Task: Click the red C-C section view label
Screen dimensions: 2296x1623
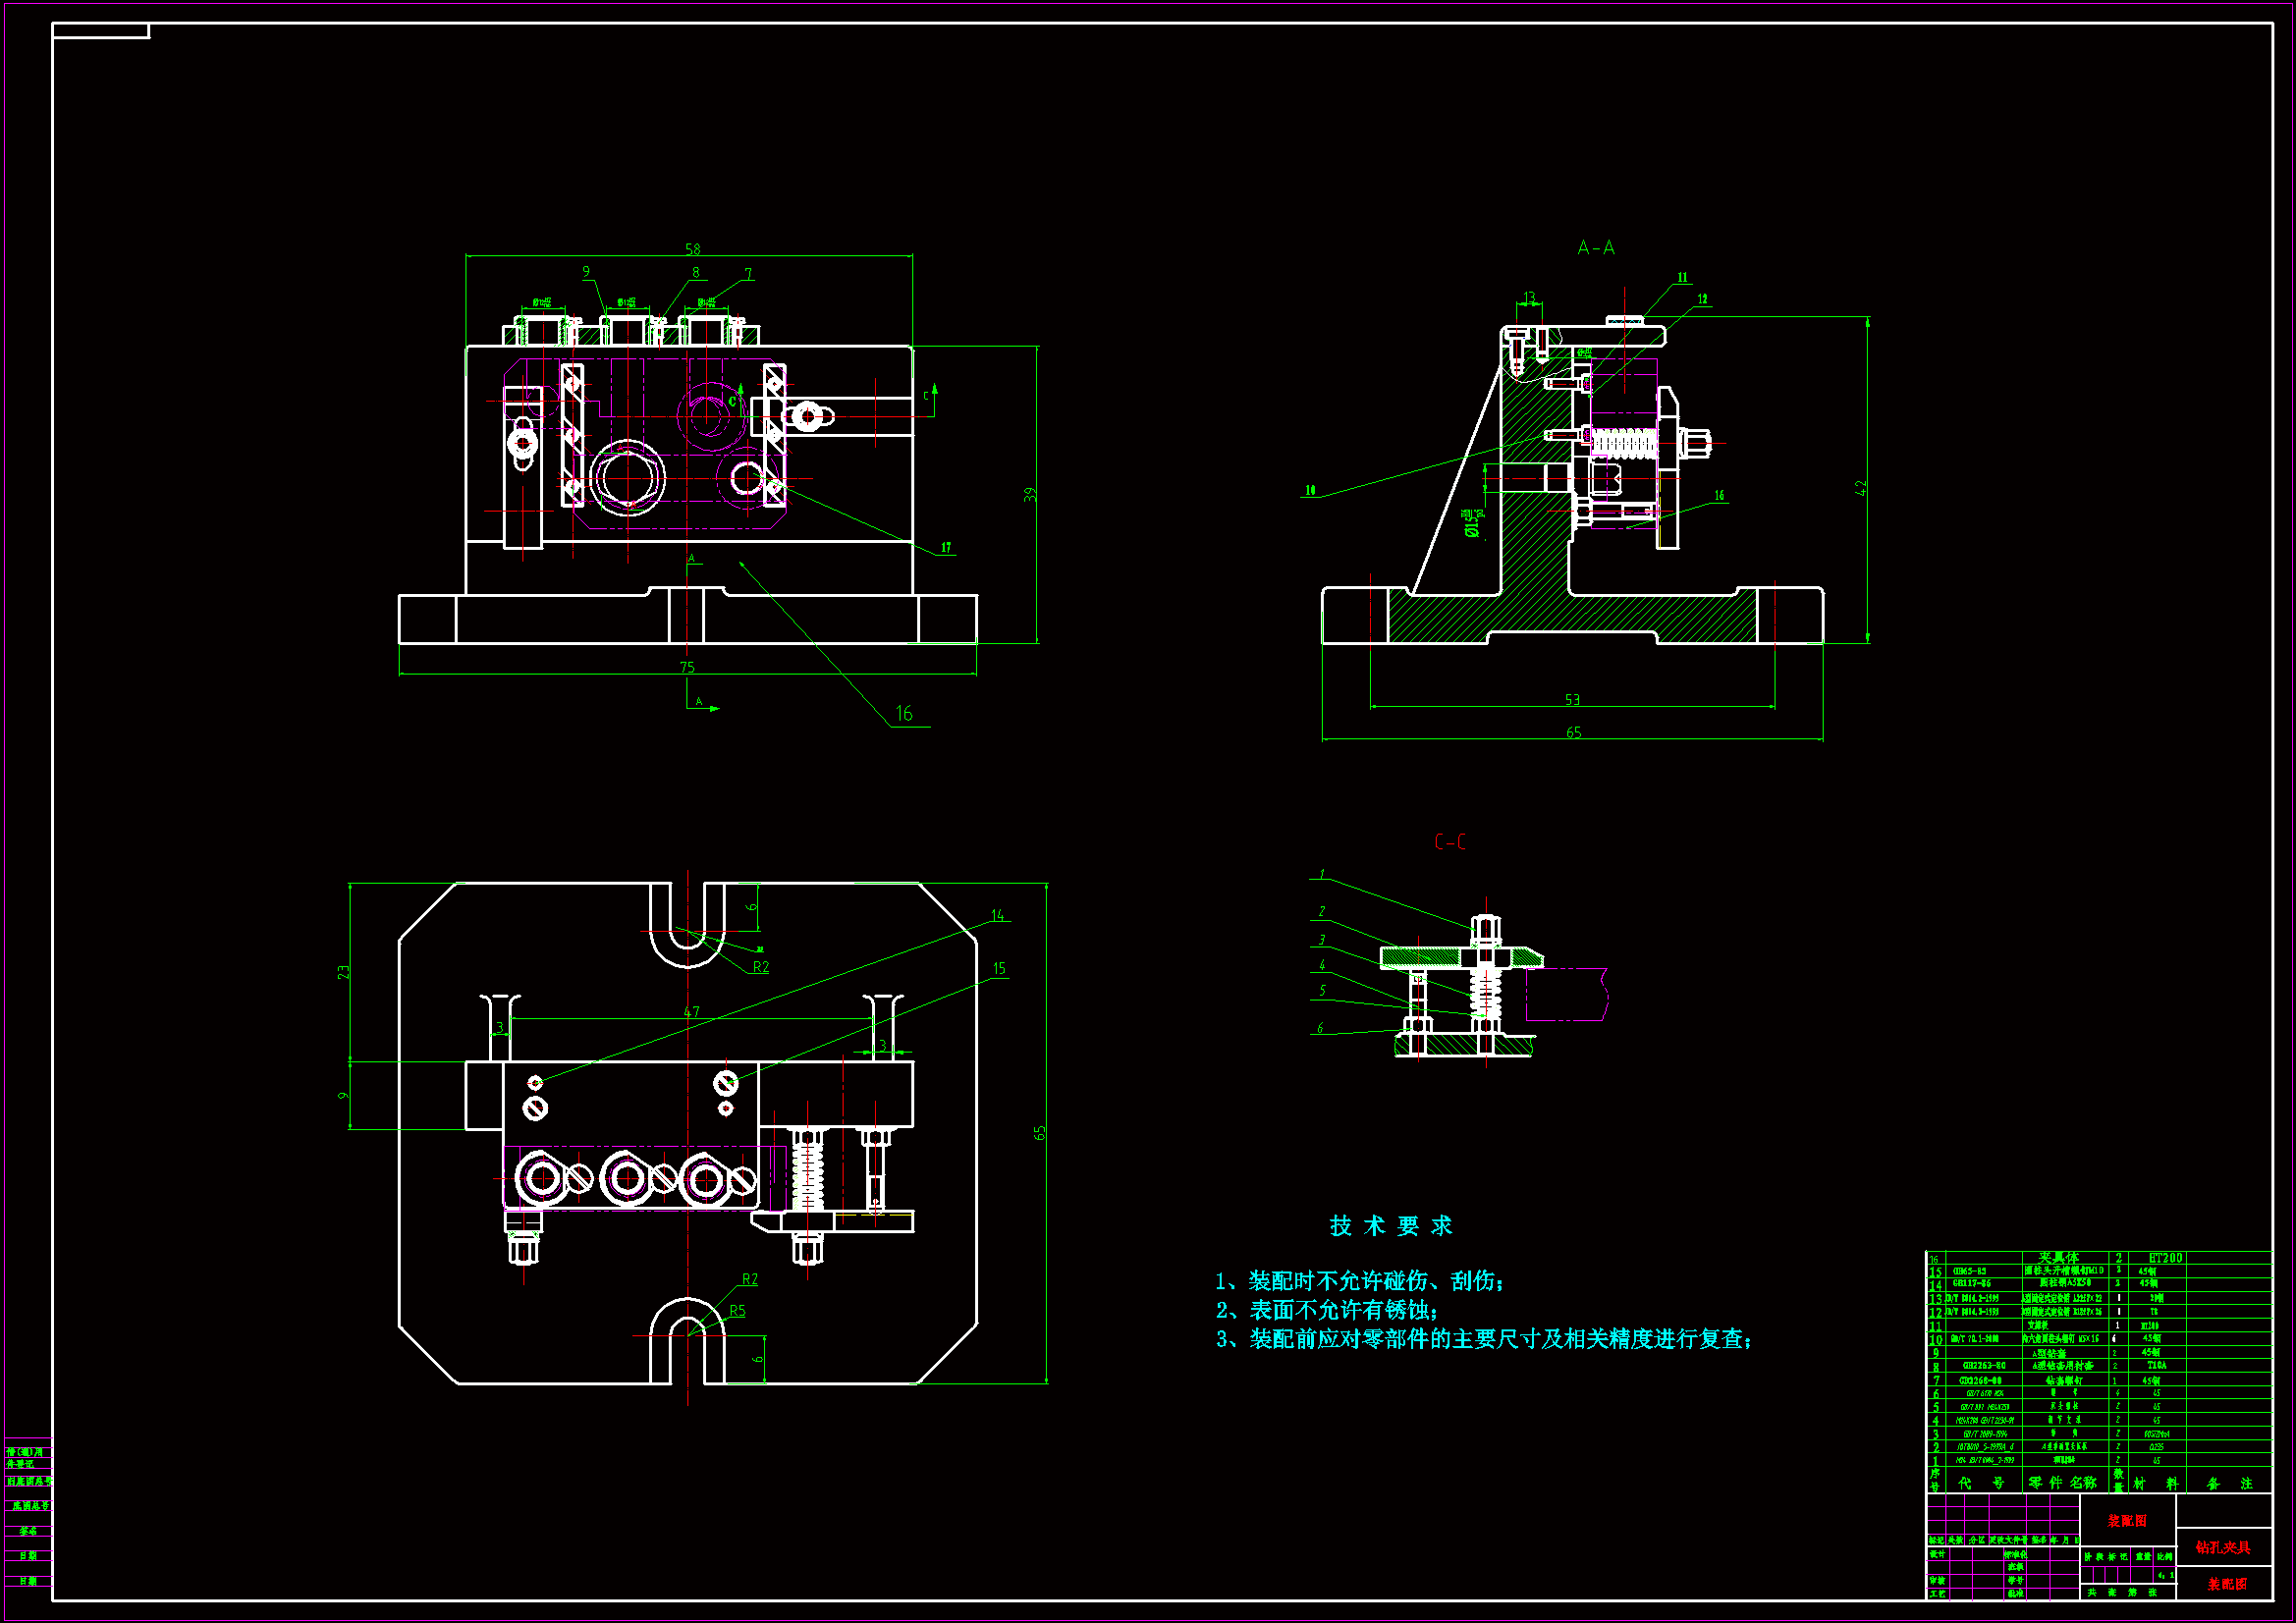Action: (1450, 842)
